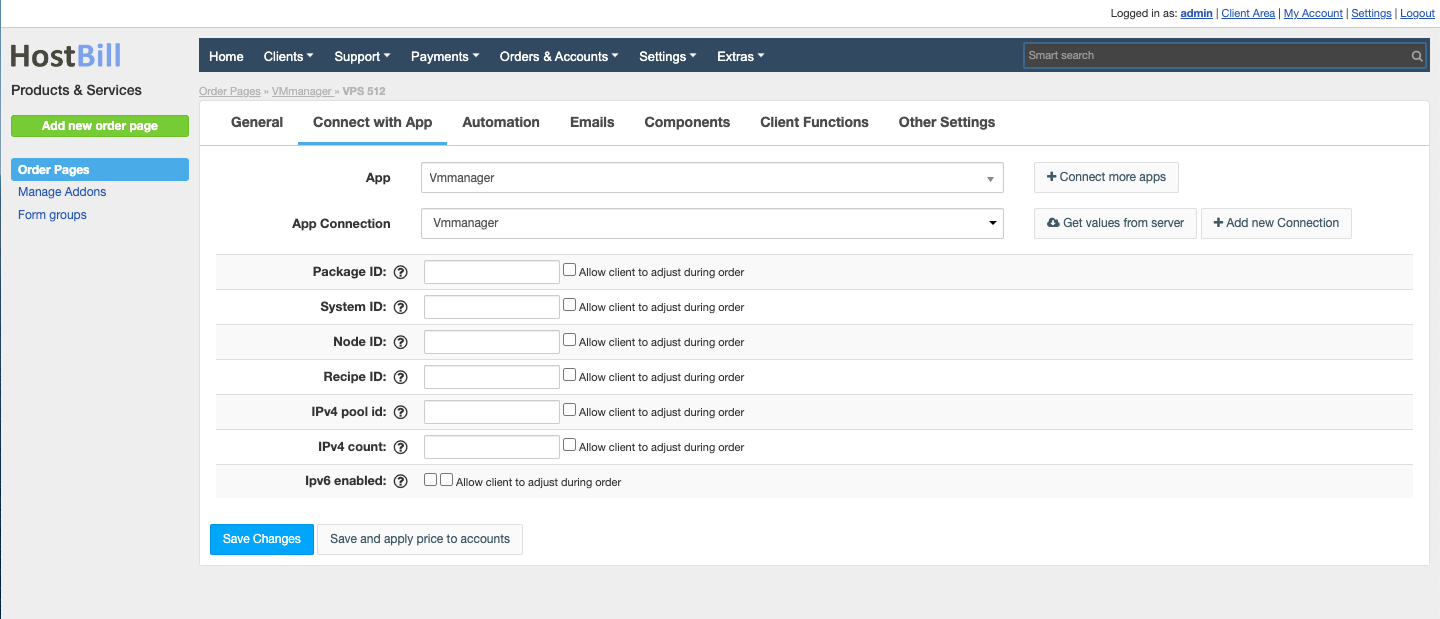Click the HostBill logo
Image resolution: width=1440 pixels, height=619 pixels.
65,55
